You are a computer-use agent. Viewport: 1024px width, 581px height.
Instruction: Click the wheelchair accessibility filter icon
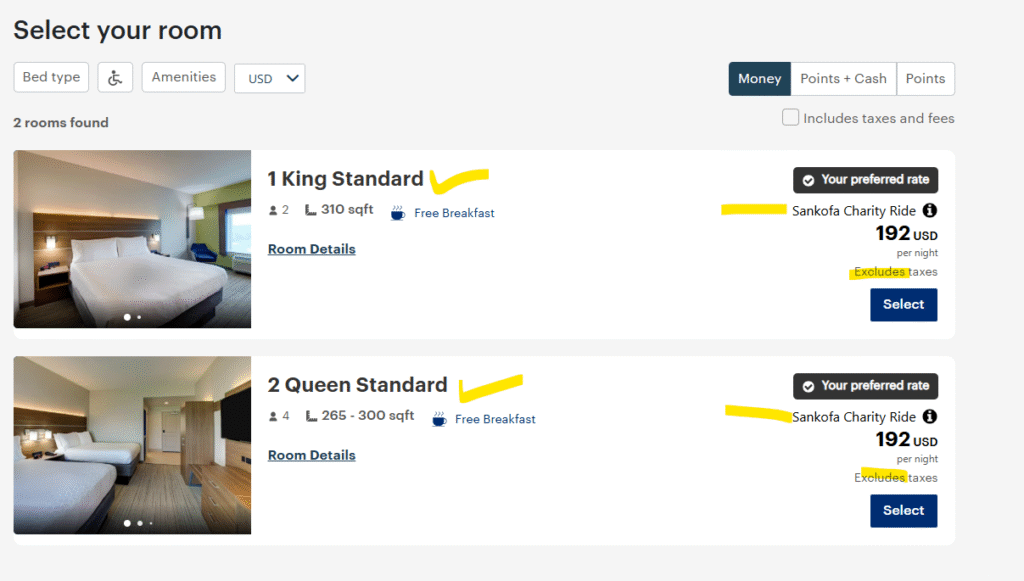[x=115, y=78]
